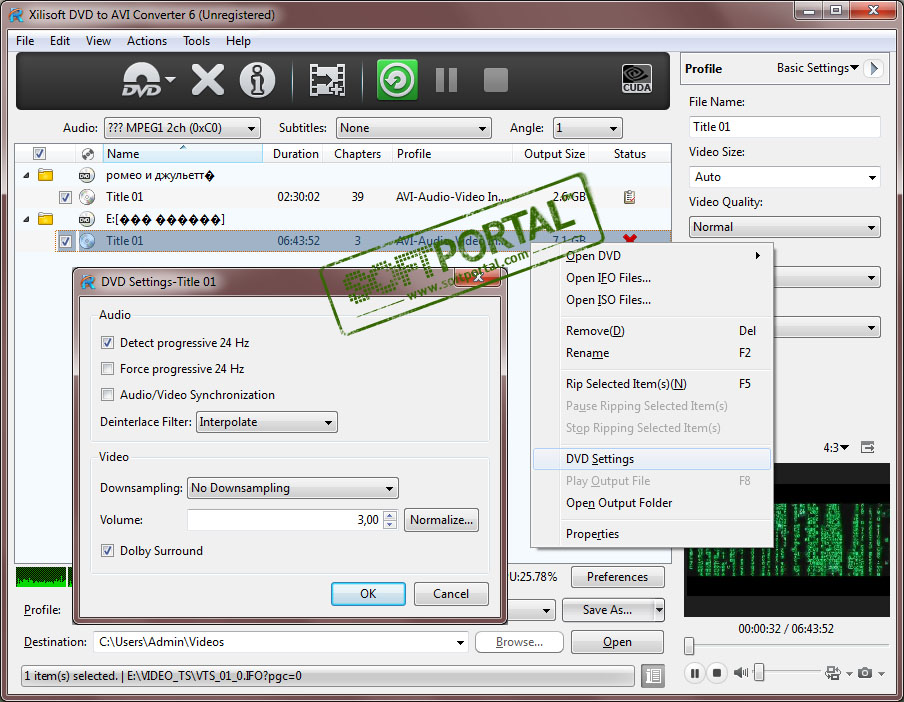Click the preview panel popout icon
This screenshot has width=904, height=702.
click(x=868, y=447)
